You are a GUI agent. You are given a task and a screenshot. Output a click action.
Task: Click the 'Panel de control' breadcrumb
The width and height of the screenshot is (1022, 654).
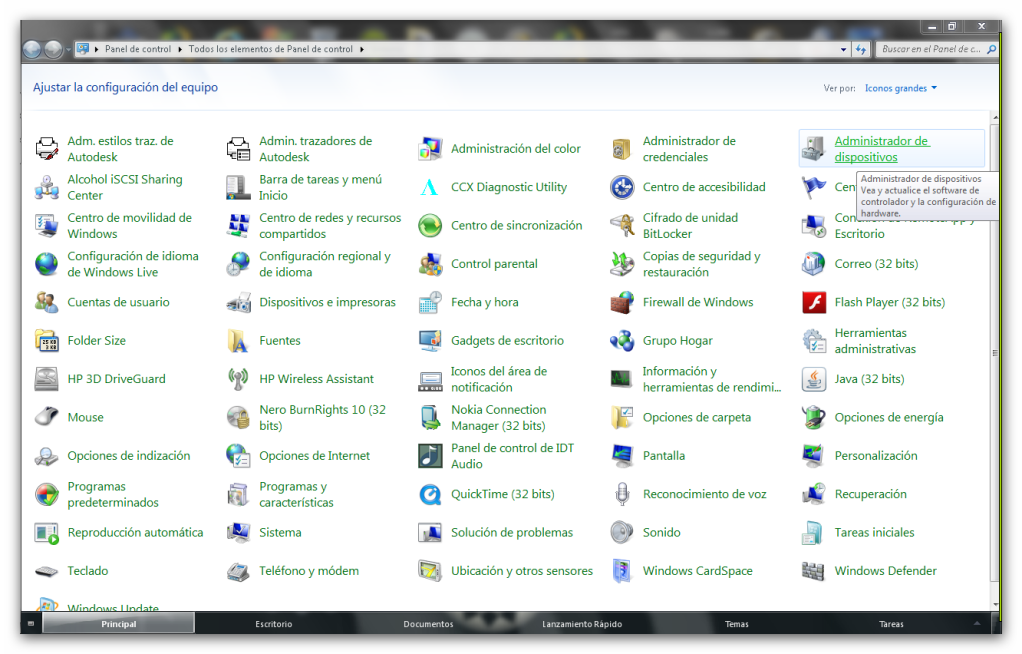point(138,50)
